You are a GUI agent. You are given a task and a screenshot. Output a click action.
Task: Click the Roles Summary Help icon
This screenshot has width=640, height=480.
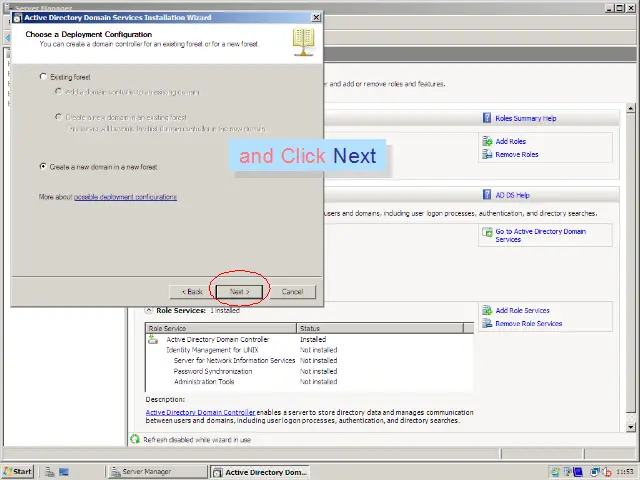click(487, 118)
